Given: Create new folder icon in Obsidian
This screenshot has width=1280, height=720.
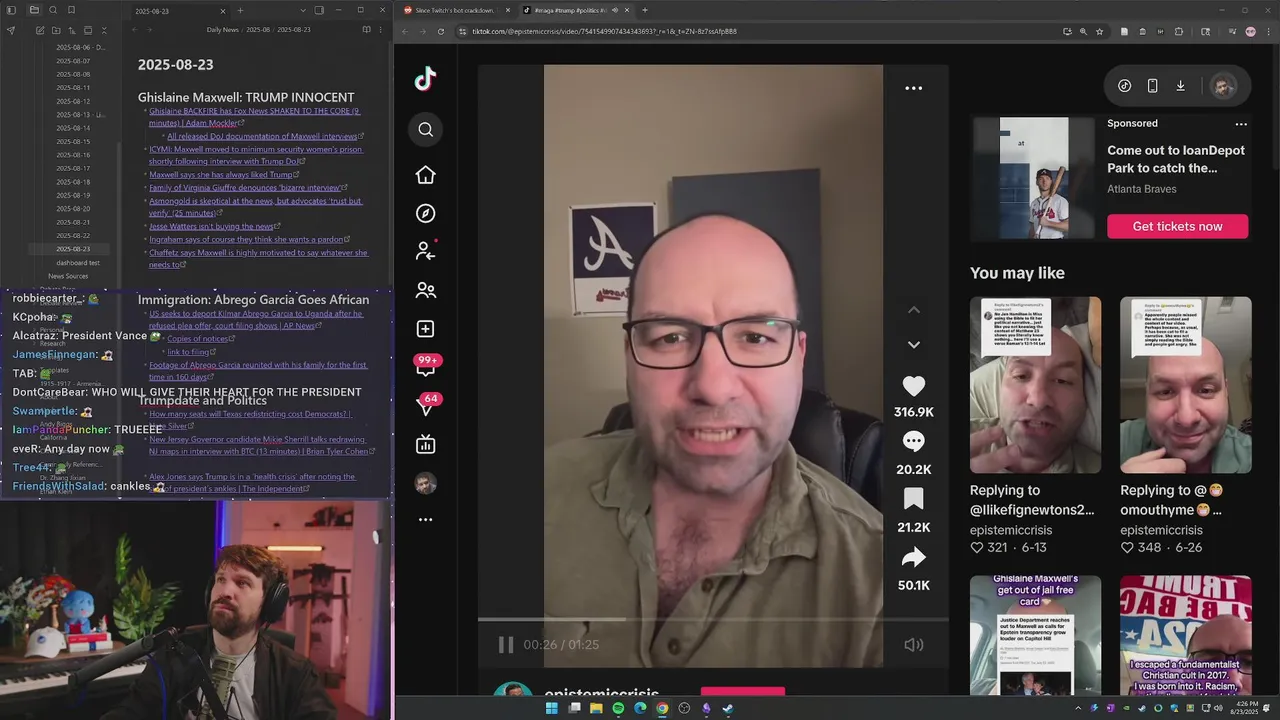Looking at the screenshot, I should pos(56,30).
